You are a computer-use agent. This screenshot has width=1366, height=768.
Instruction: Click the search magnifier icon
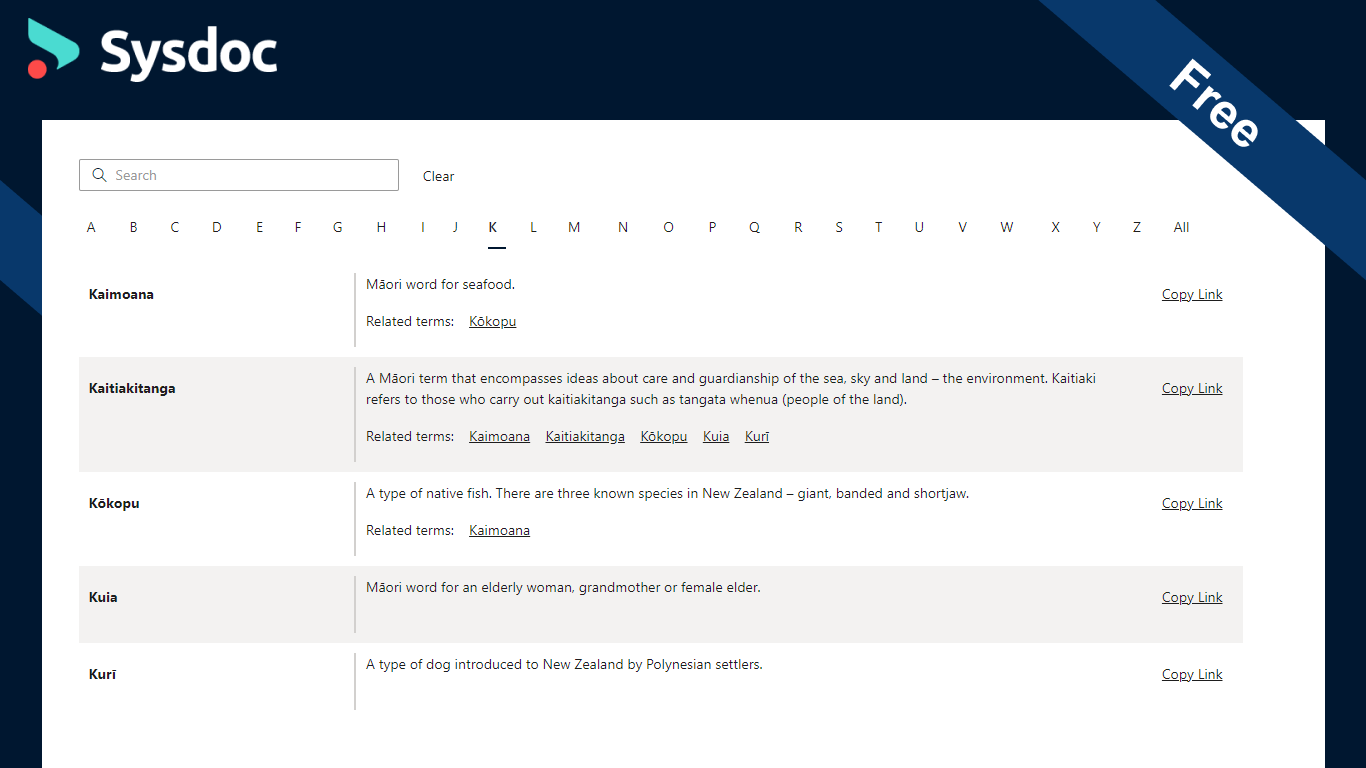99,174
